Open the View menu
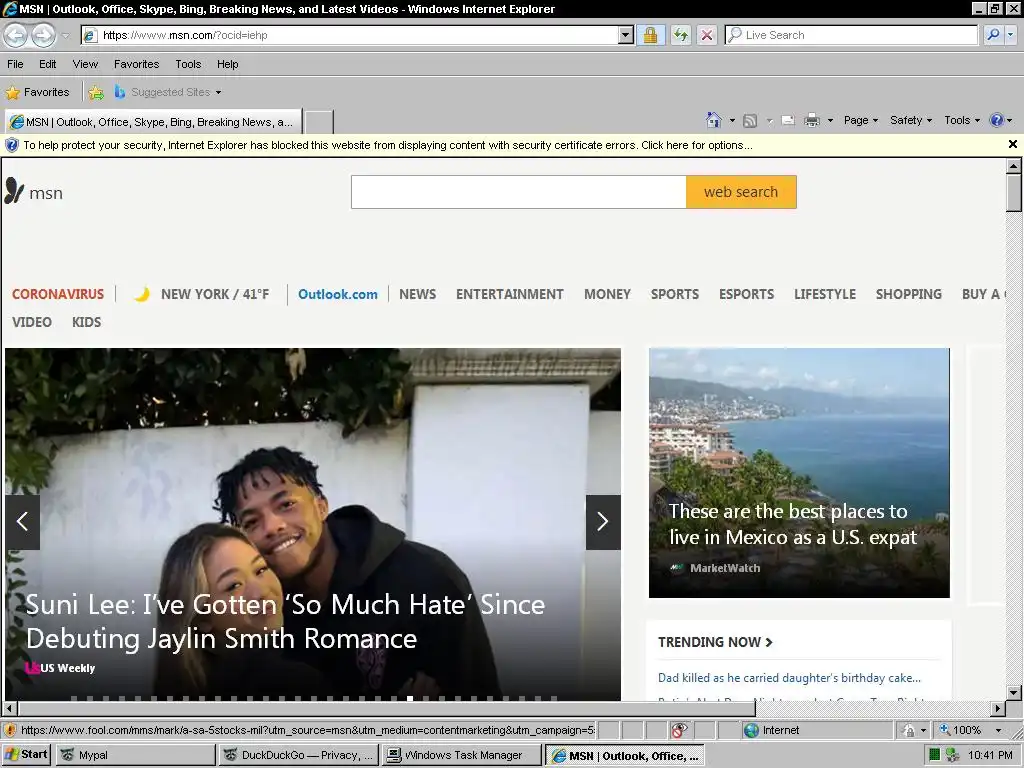The image size is (1024, 768). pos(85,64)
